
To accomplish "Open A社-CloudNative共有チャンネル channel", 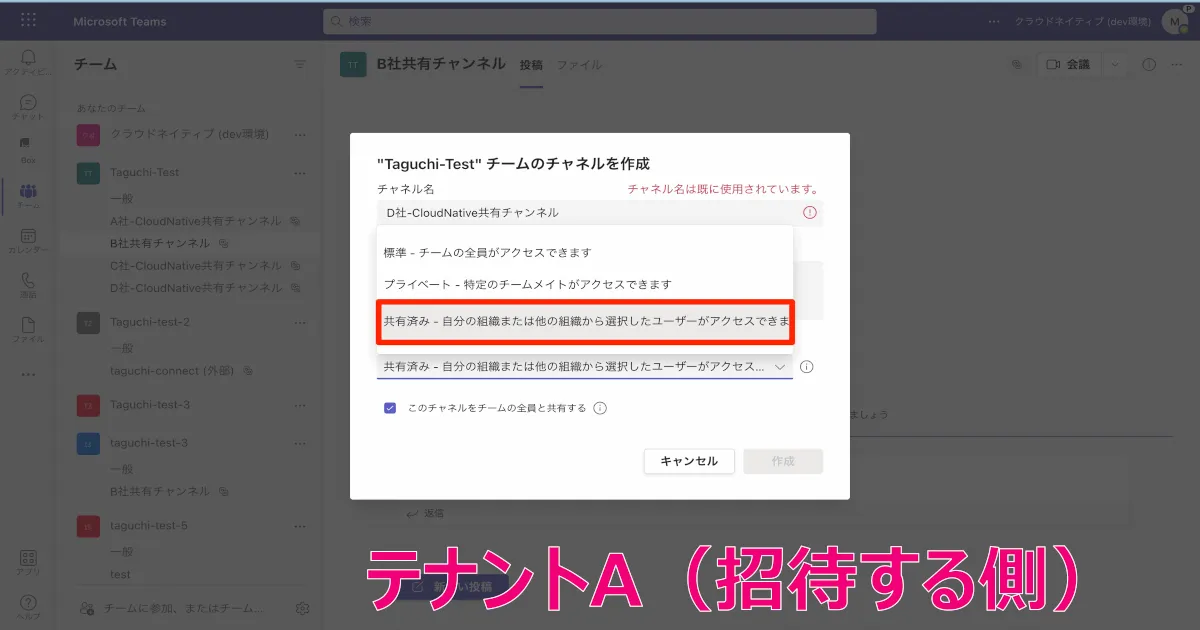I will (196, 221).
